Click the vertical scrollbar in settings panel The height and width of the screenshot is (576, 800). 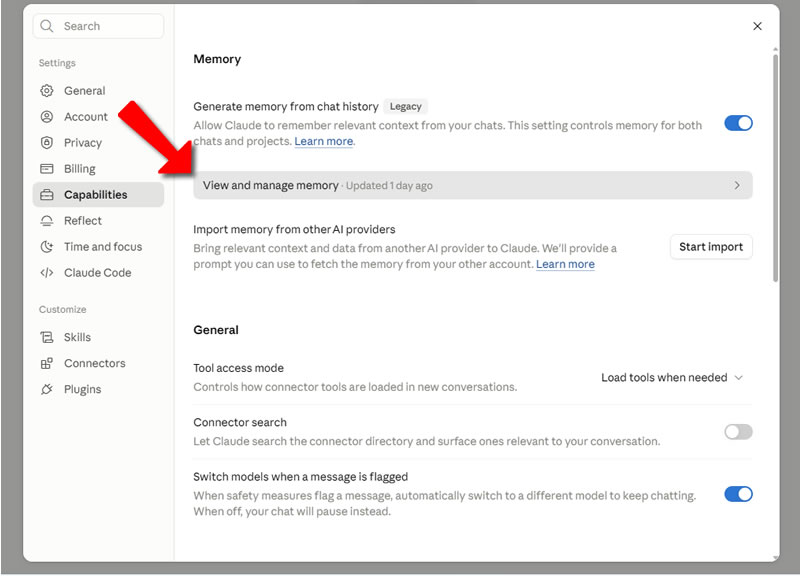(776, 168)
